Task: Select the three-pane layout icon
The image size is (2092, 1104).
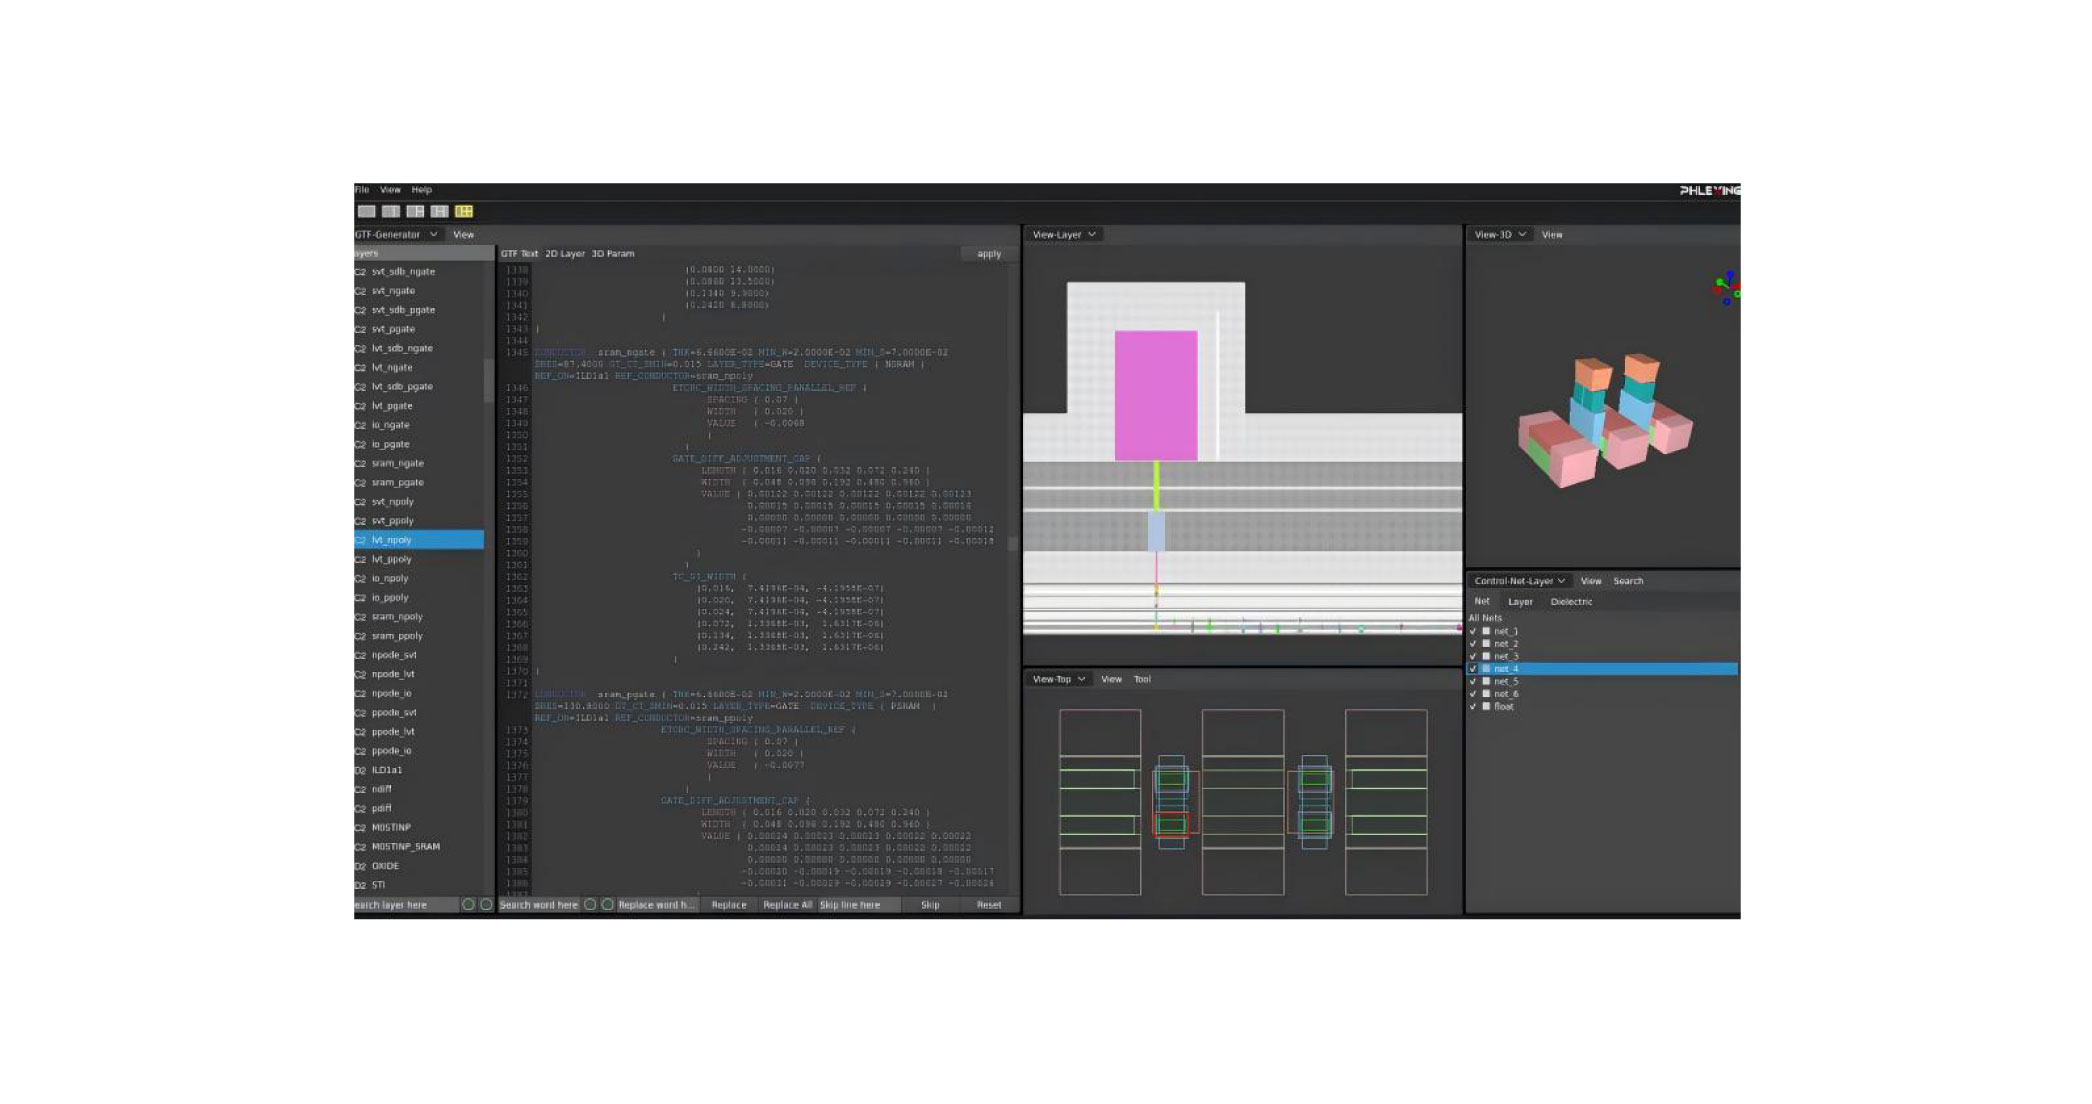Action: (x=415, y=211)
